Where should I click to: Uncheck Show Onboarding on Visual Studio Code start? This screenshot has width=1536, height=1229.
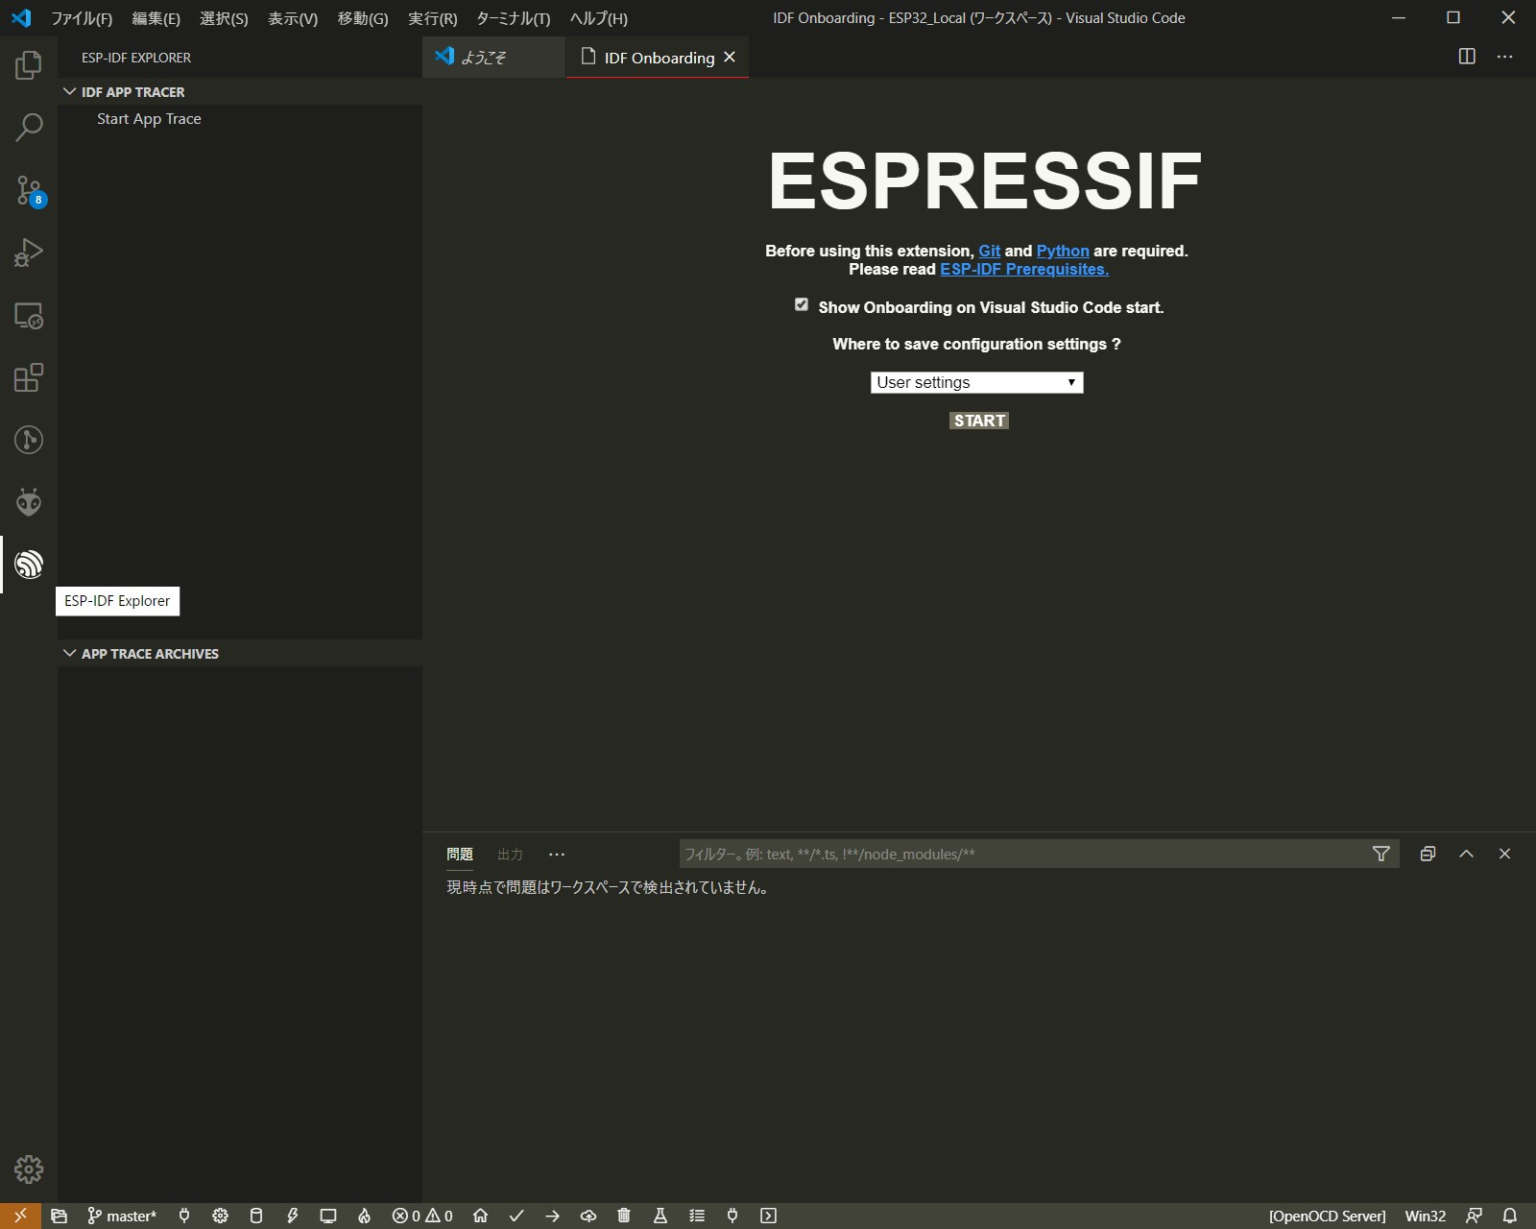tap(801, 305)
